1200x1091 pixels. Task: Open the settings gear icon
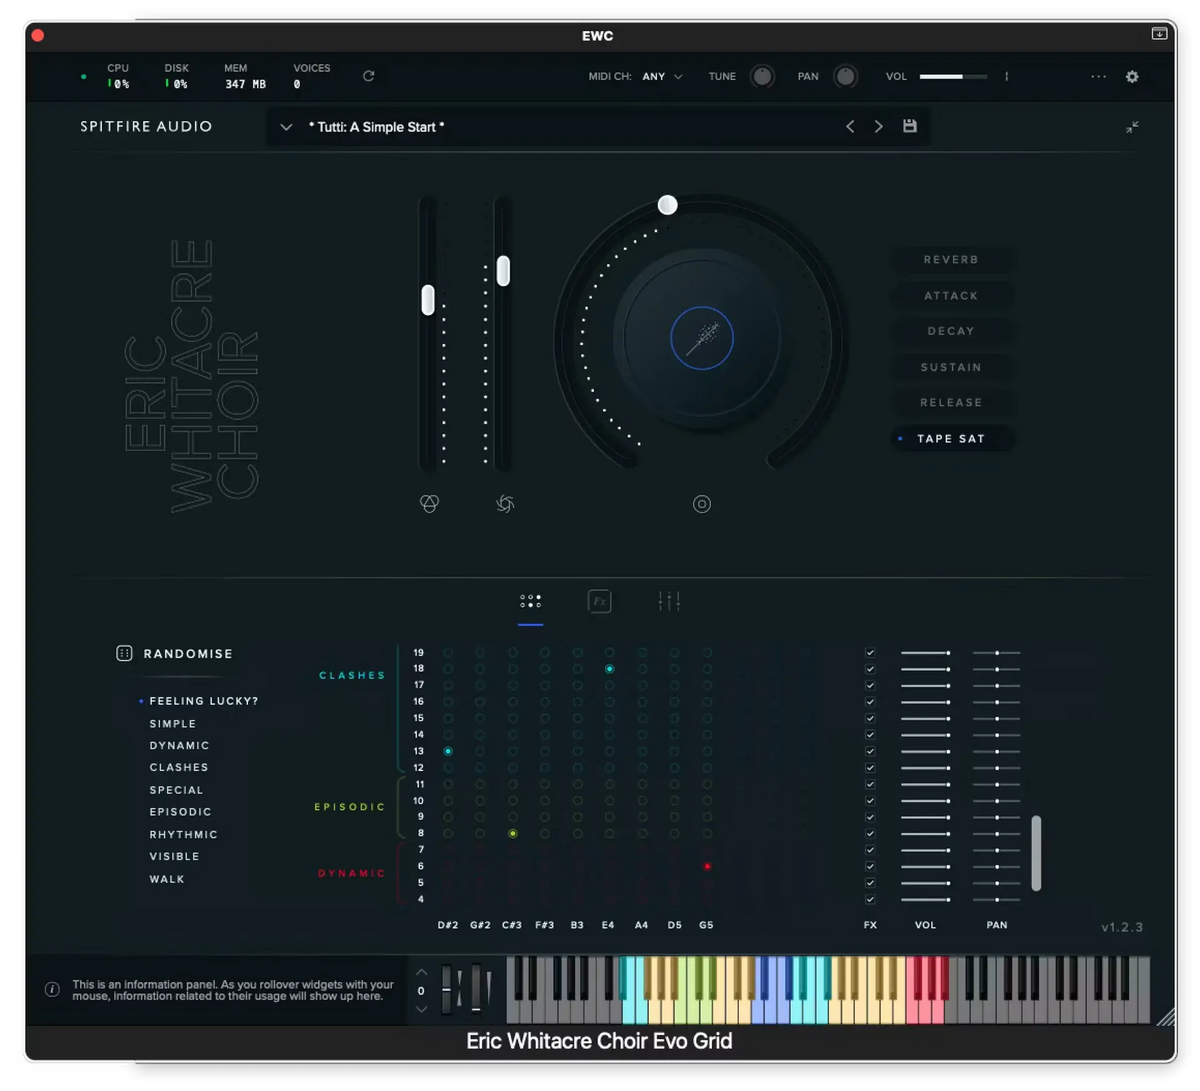(1132, 76)
